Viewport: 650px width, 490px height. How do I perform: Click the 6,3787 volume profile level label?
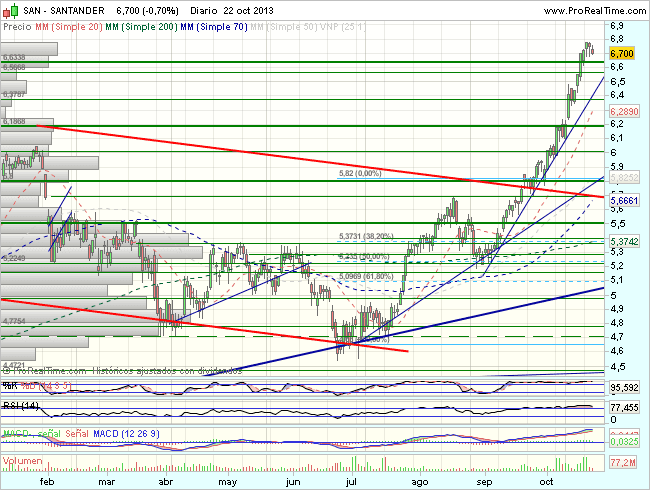(14, 95)
